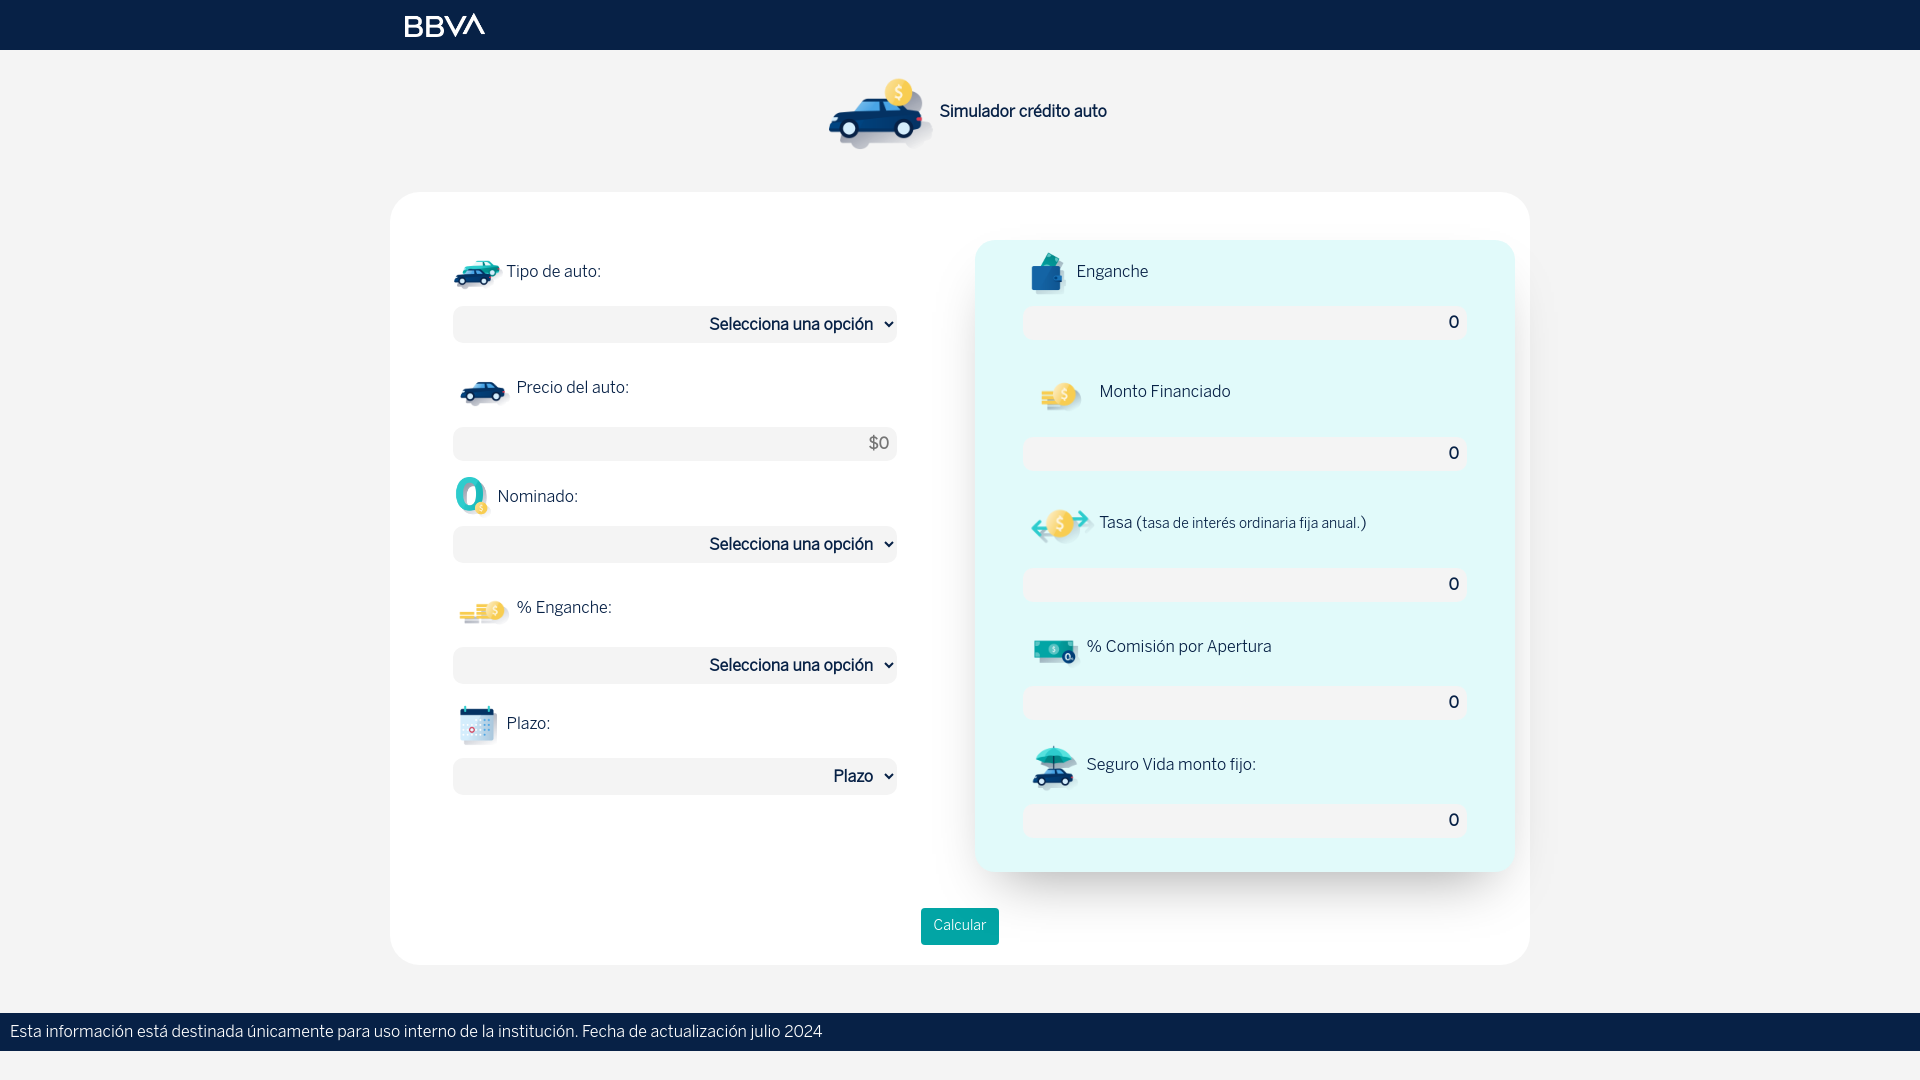
Task: Click the Seguro Vida monto fijo label
Action: click(x=1171, y=765)
